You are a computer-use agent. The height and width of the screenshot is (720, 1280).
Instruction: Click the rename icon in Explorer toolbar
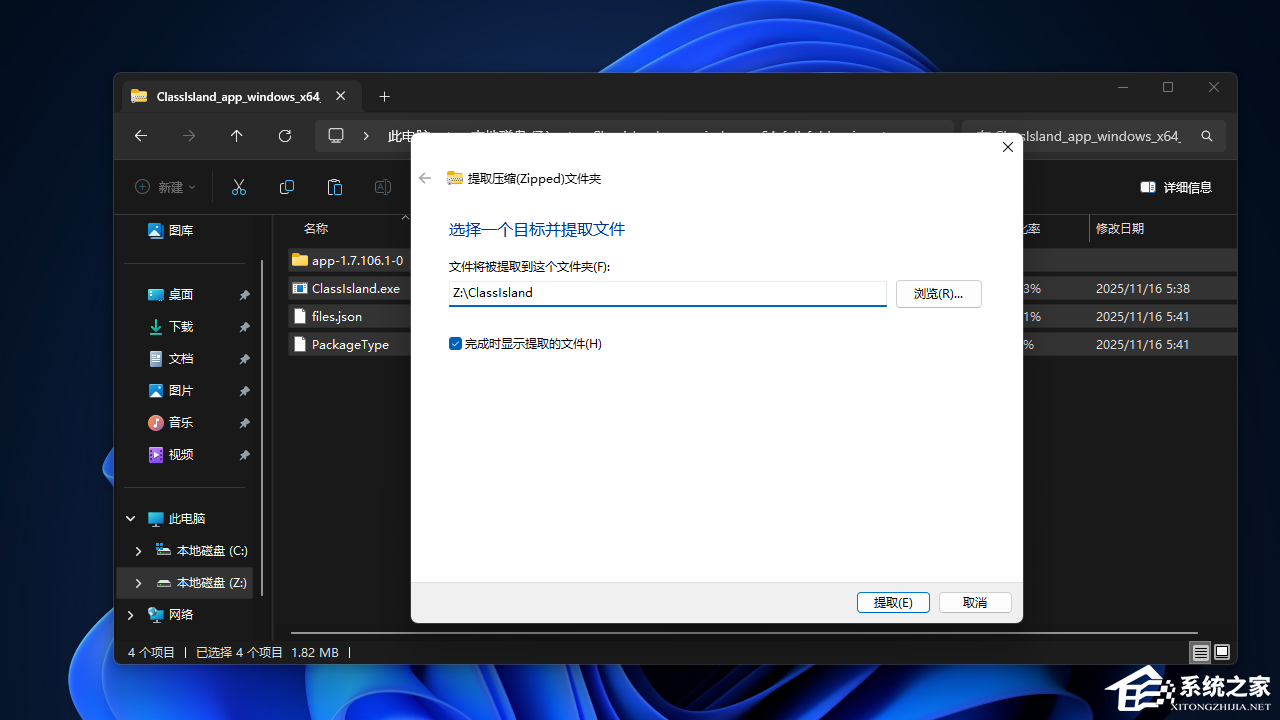point(382,187)
